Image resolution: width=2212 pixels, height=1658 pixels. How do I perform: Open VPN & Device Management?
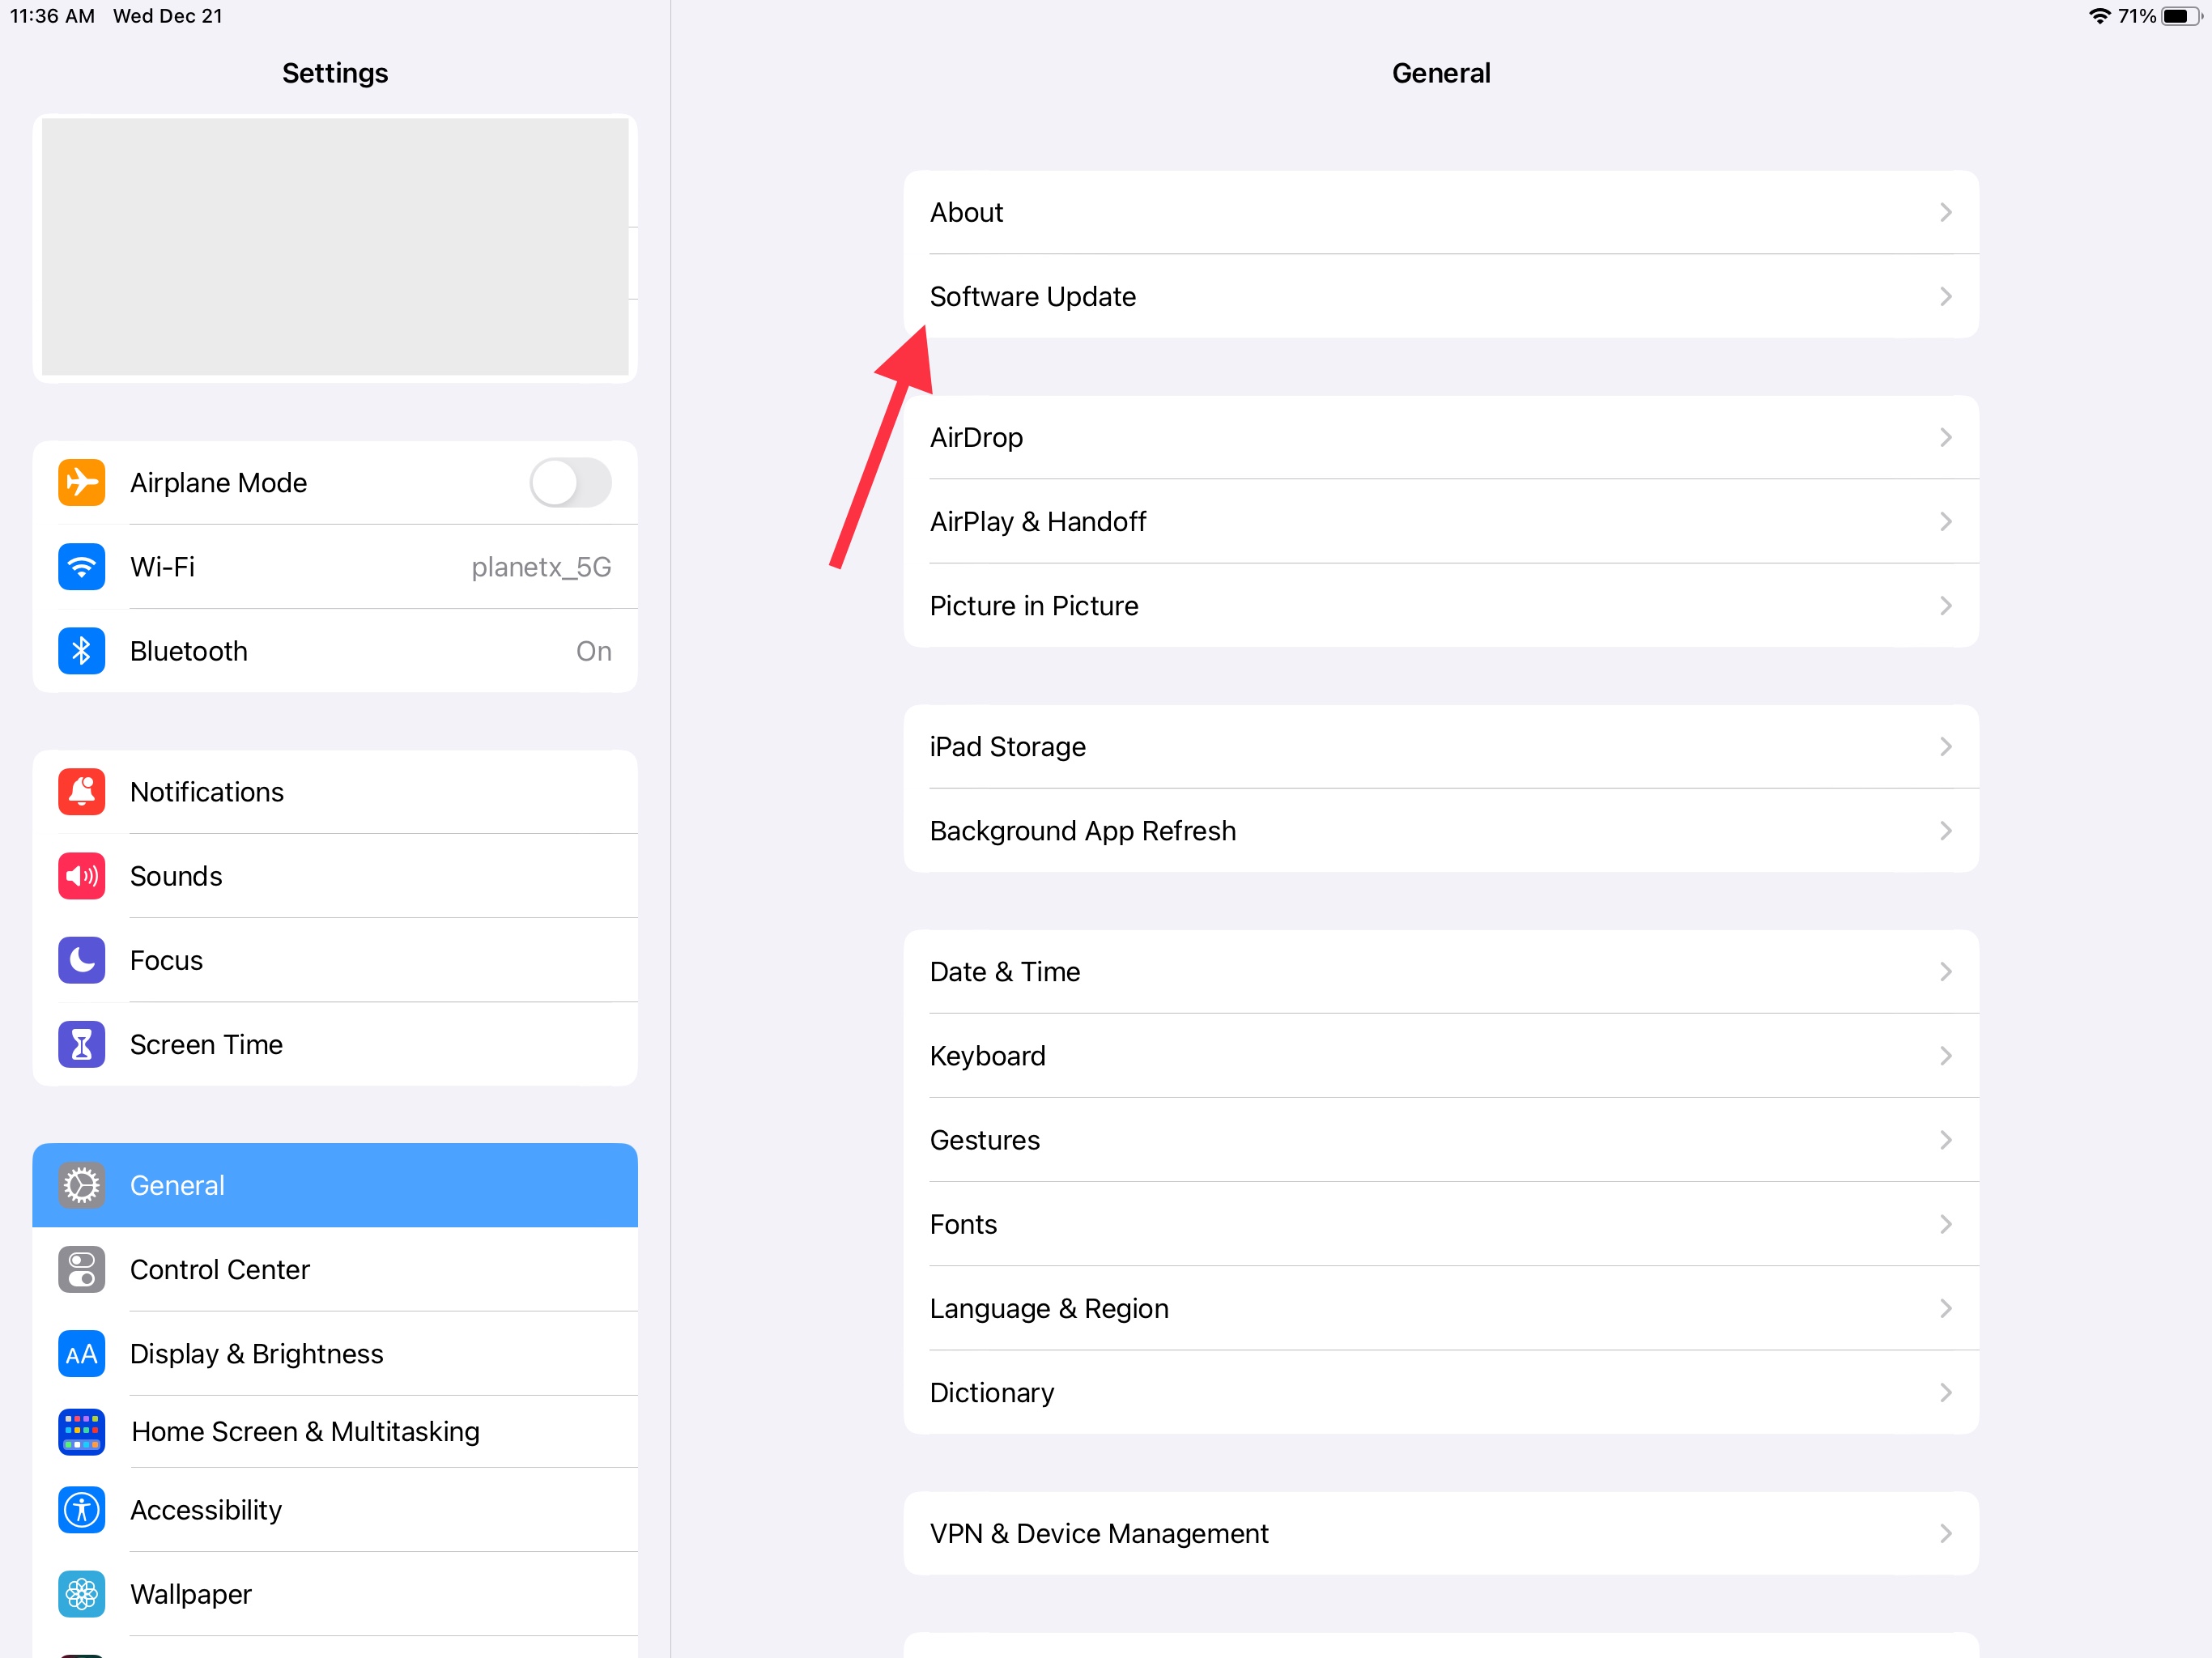coord(1099,1533)
